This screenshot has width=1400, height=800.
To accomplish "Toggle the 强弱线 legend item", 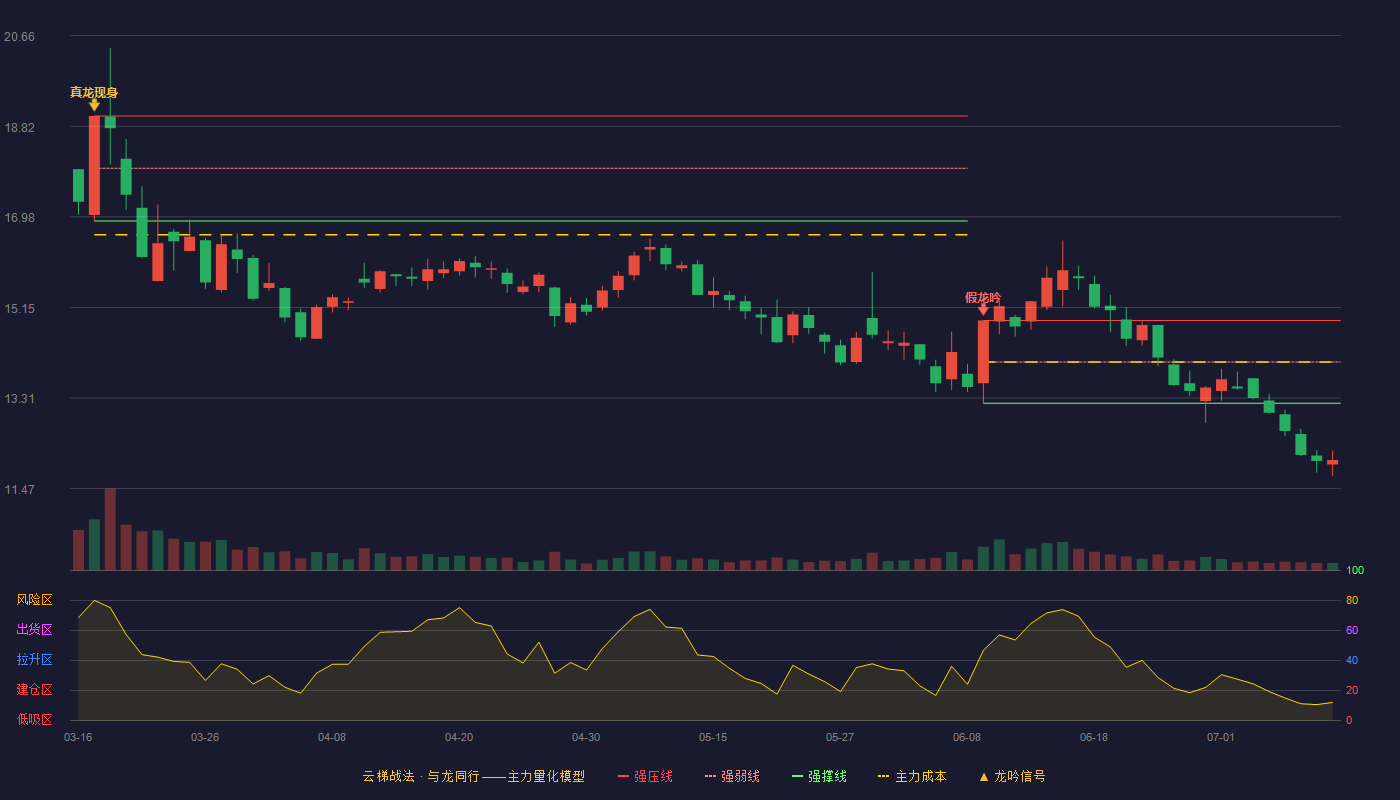I will [x=732, y=776].
